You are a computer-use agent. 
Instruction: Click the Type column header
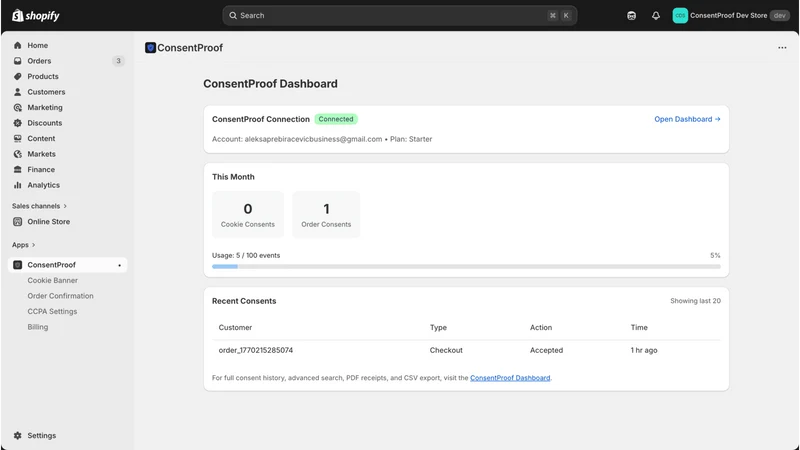pos(438,328)
